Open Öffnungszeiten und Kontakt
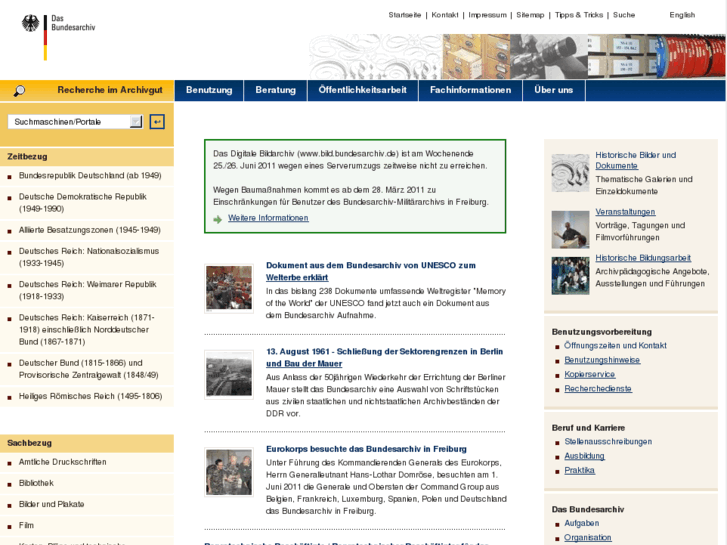The image size is (727, 545). click(615, 346)
